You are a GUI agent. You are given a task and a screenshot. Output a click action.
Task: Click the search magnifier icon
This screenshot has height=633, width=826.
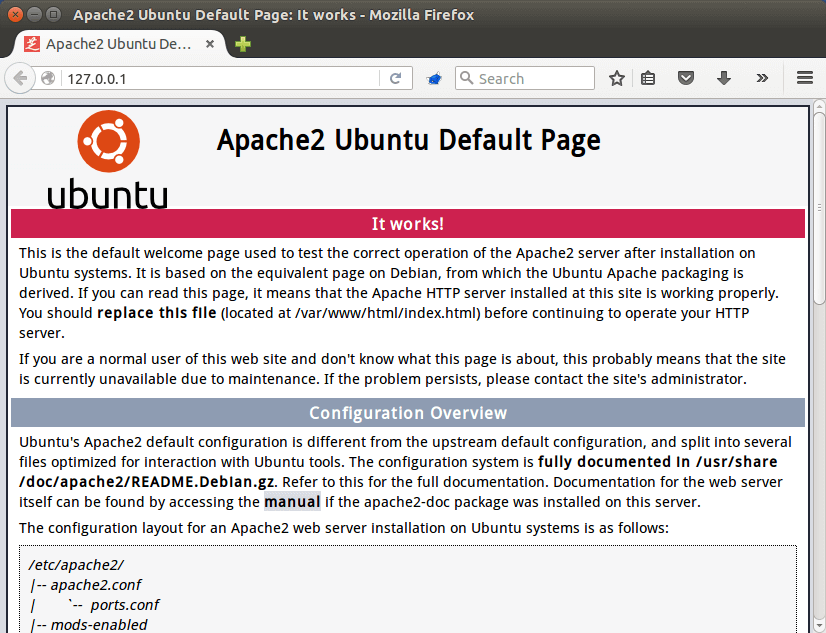pos(466,78)
